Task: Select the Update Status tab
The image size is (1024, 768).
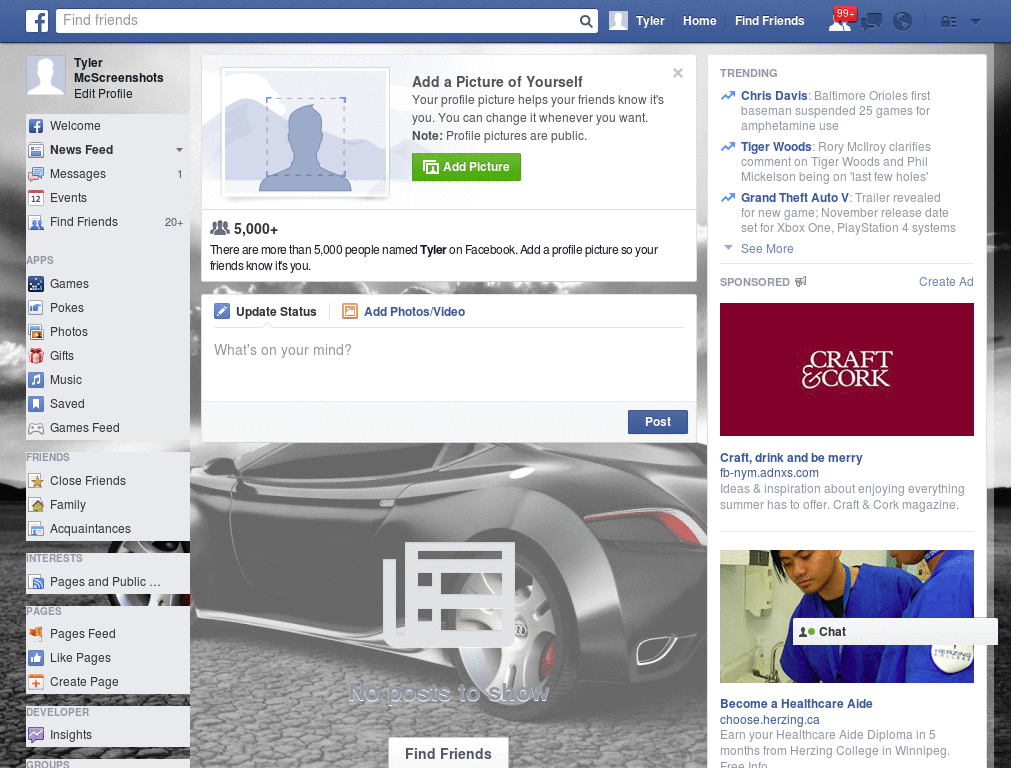Action: (266, 312)
